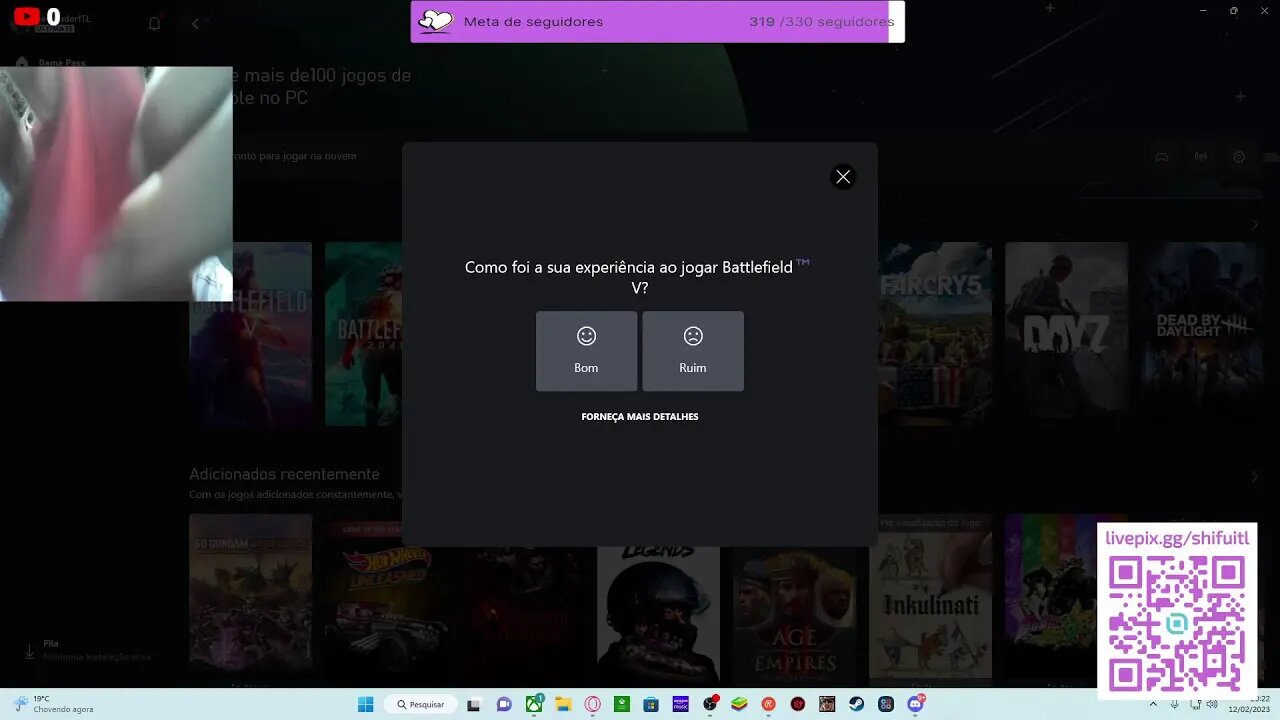This screenshot has width=1280, height=720.
Task: Click the YouTube viewer counter overlay
Action: (37, 17)
